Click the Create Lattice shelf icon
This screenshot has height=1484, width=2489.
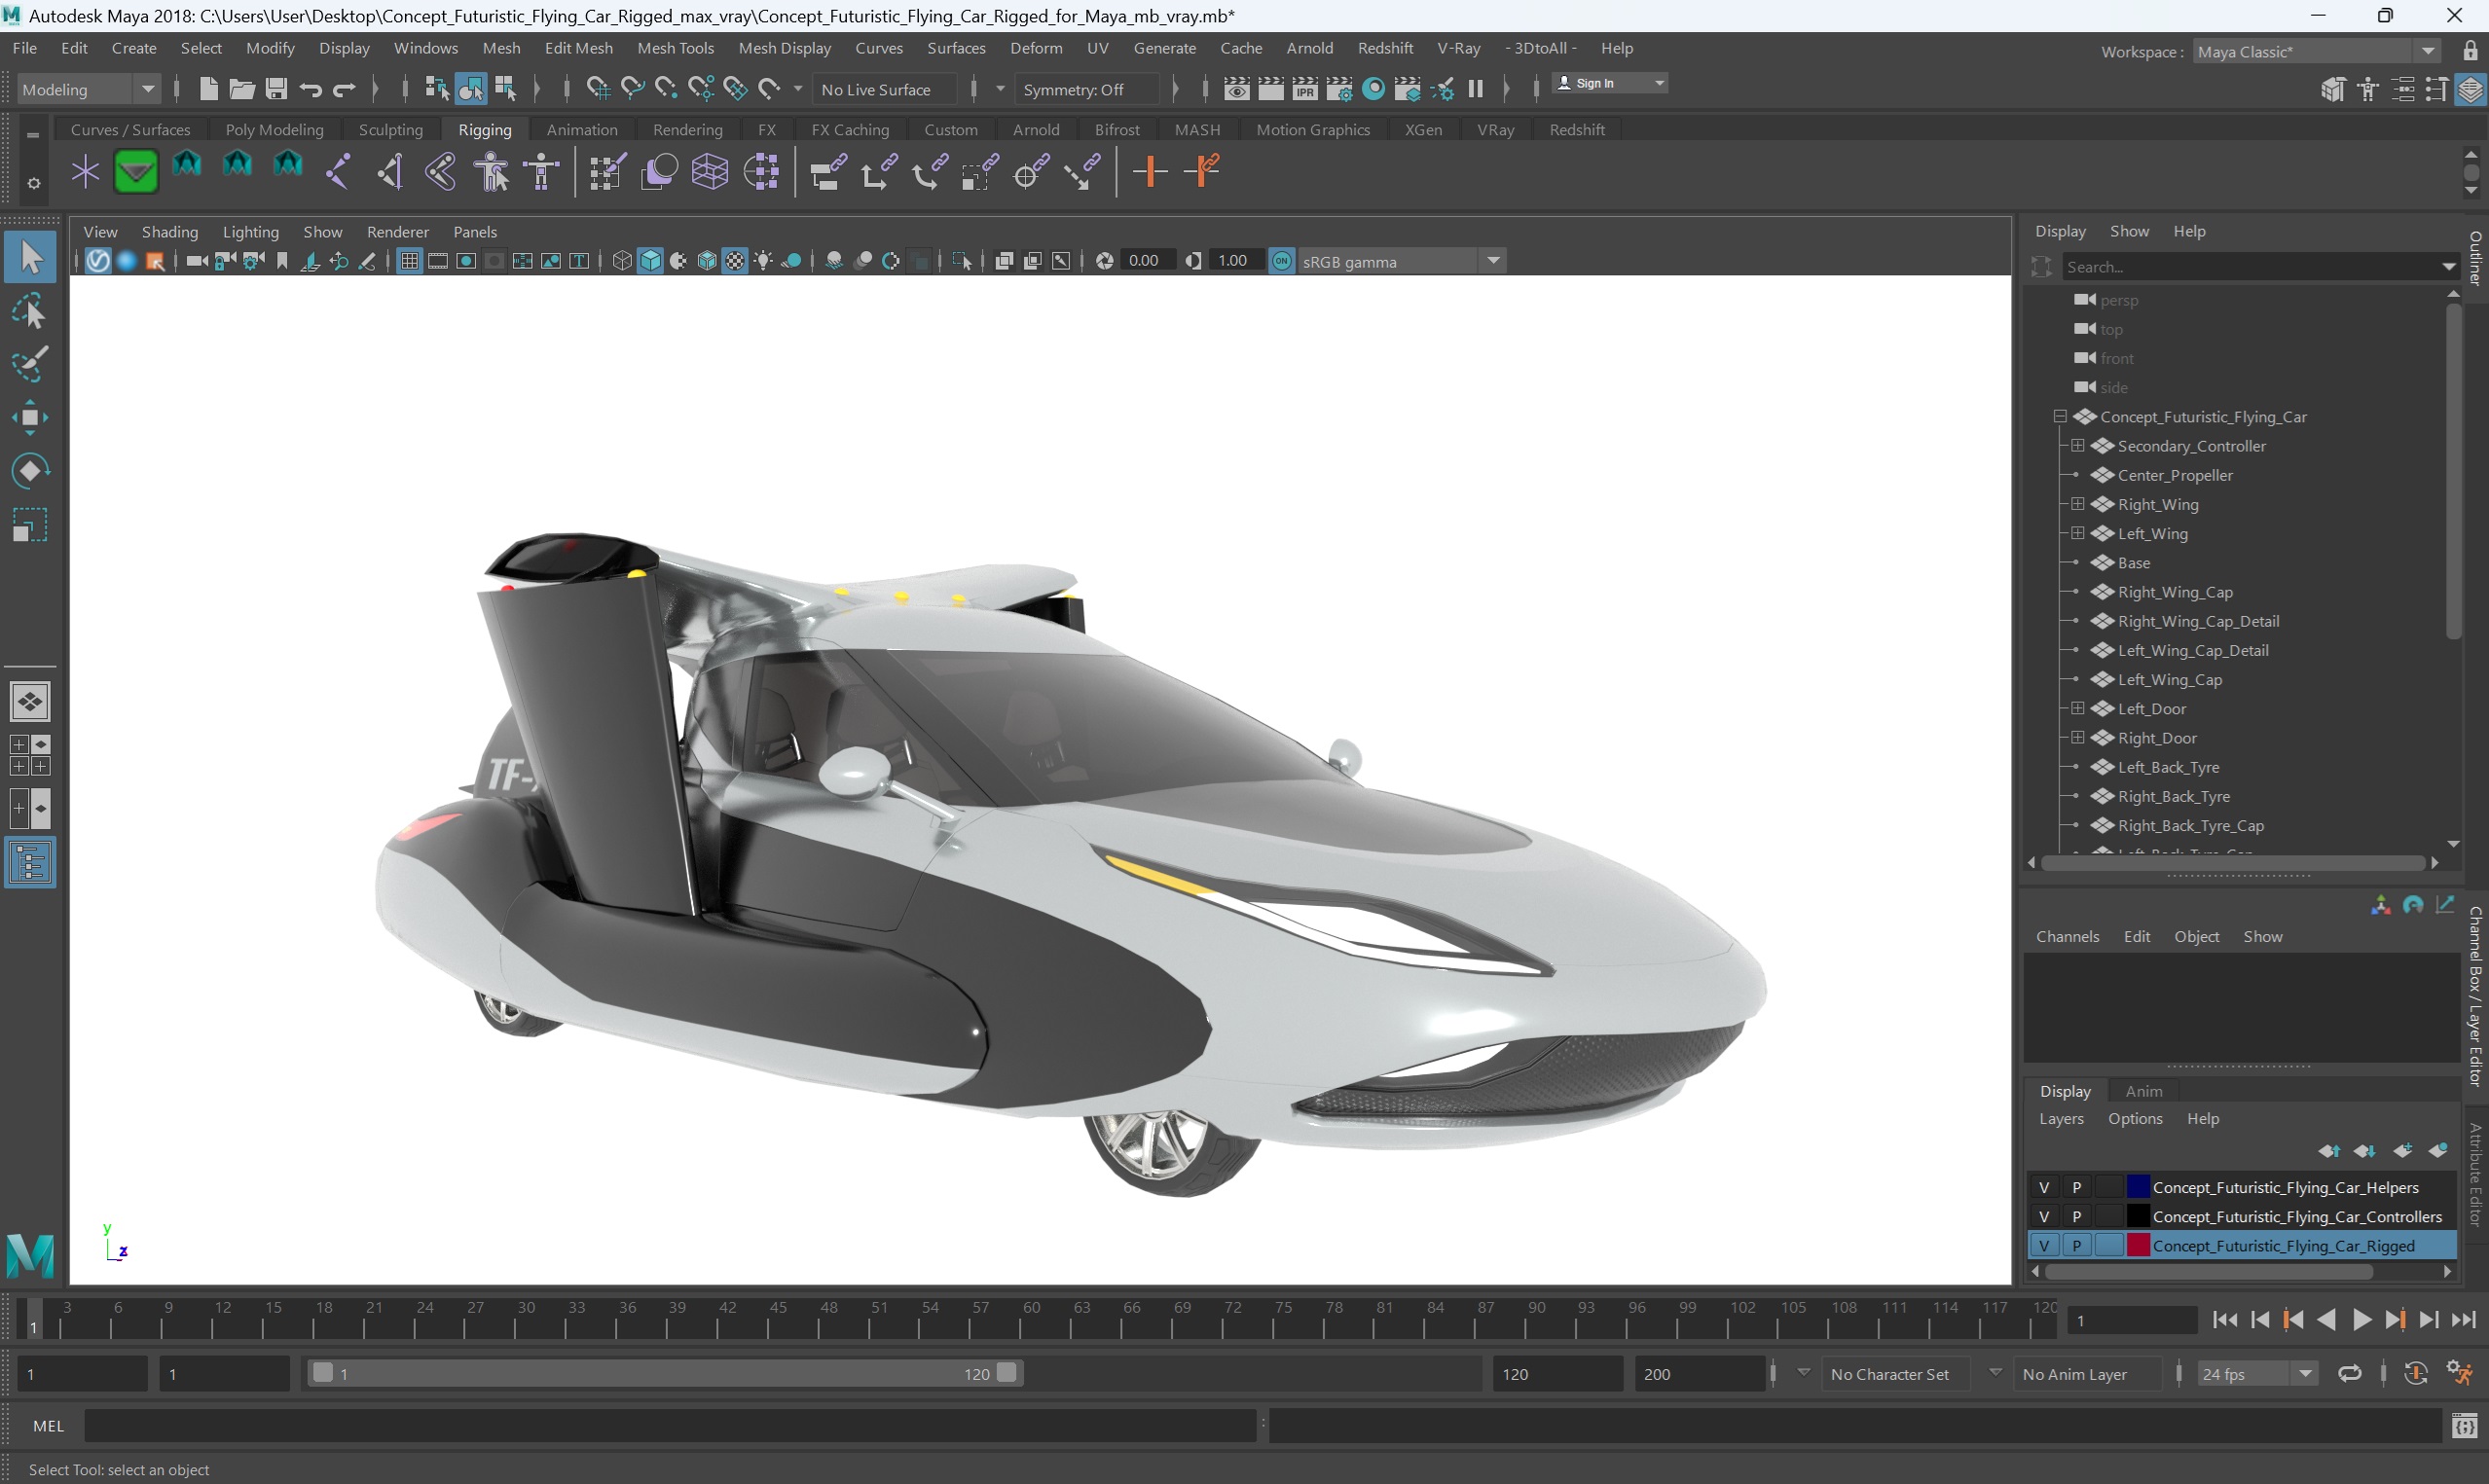(x=709, y=172)
